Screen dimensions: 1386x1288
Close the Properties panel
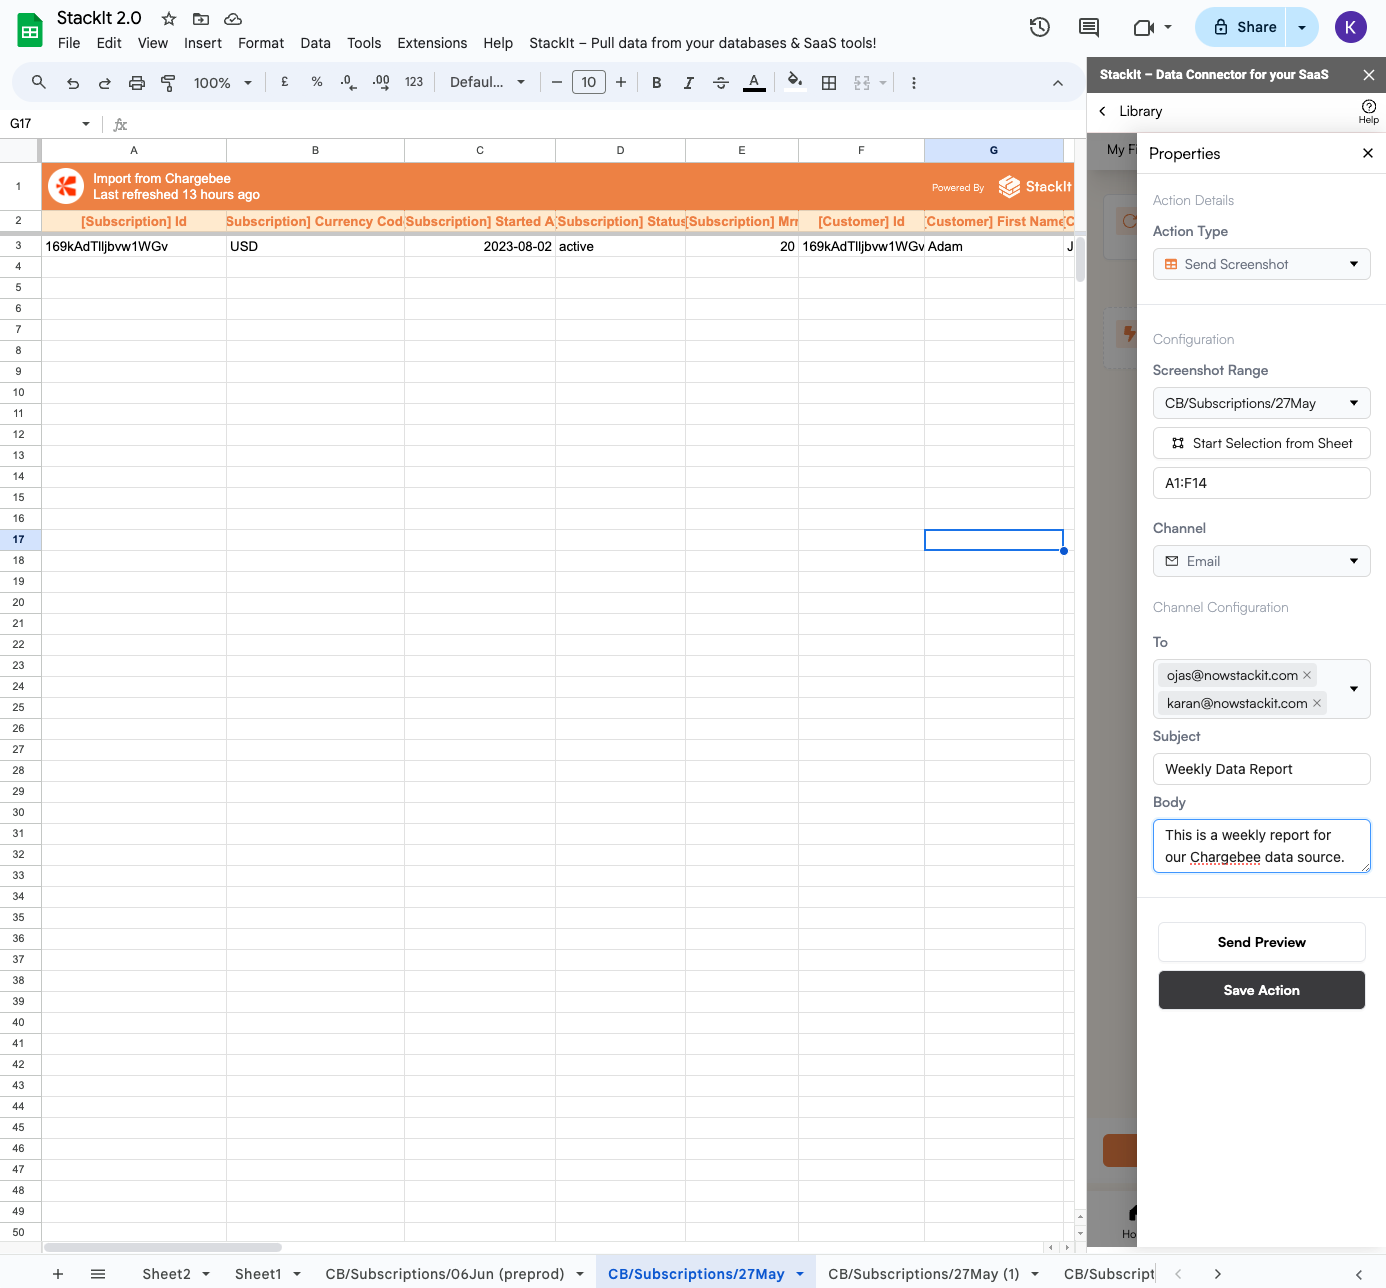pos(1368,153)
